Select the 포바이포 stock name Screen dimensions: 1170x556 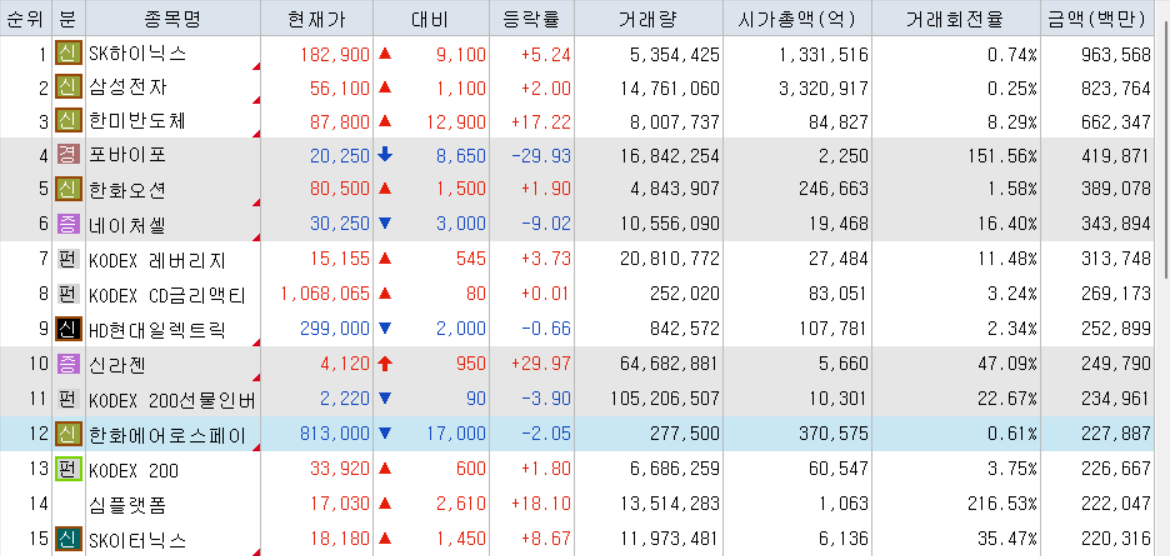128,155
